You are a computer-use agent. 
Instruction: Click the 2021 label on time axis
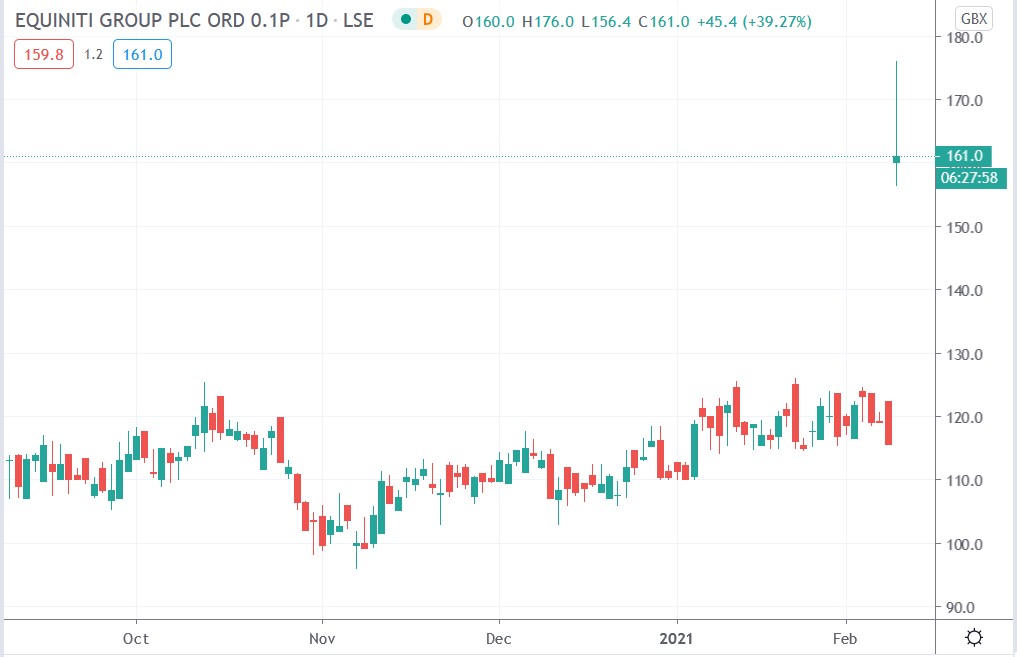(676, 639)
